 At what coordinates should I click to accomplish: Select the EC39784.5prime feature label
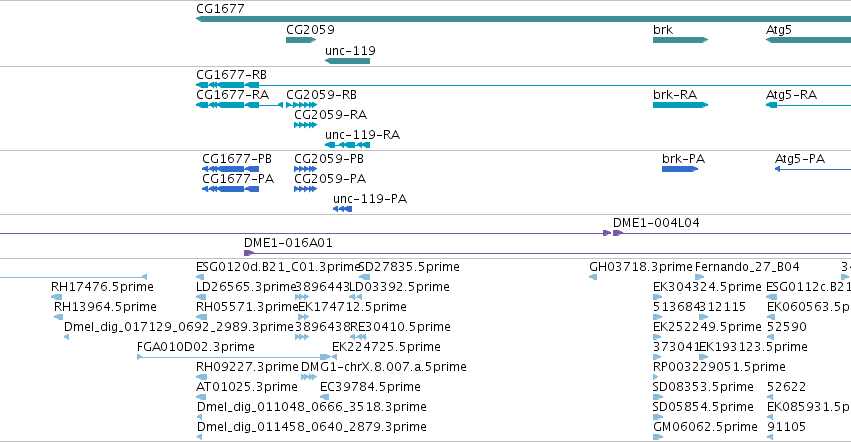click(x=370, y=387)
